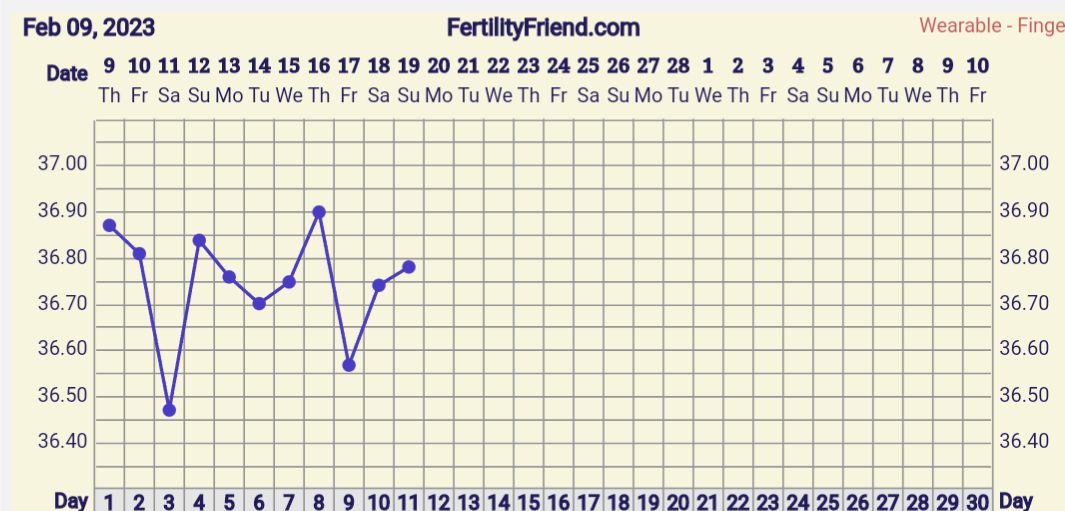
Task: Select the lowest temperature point on Saturday 11
Action: coord(169,410)
